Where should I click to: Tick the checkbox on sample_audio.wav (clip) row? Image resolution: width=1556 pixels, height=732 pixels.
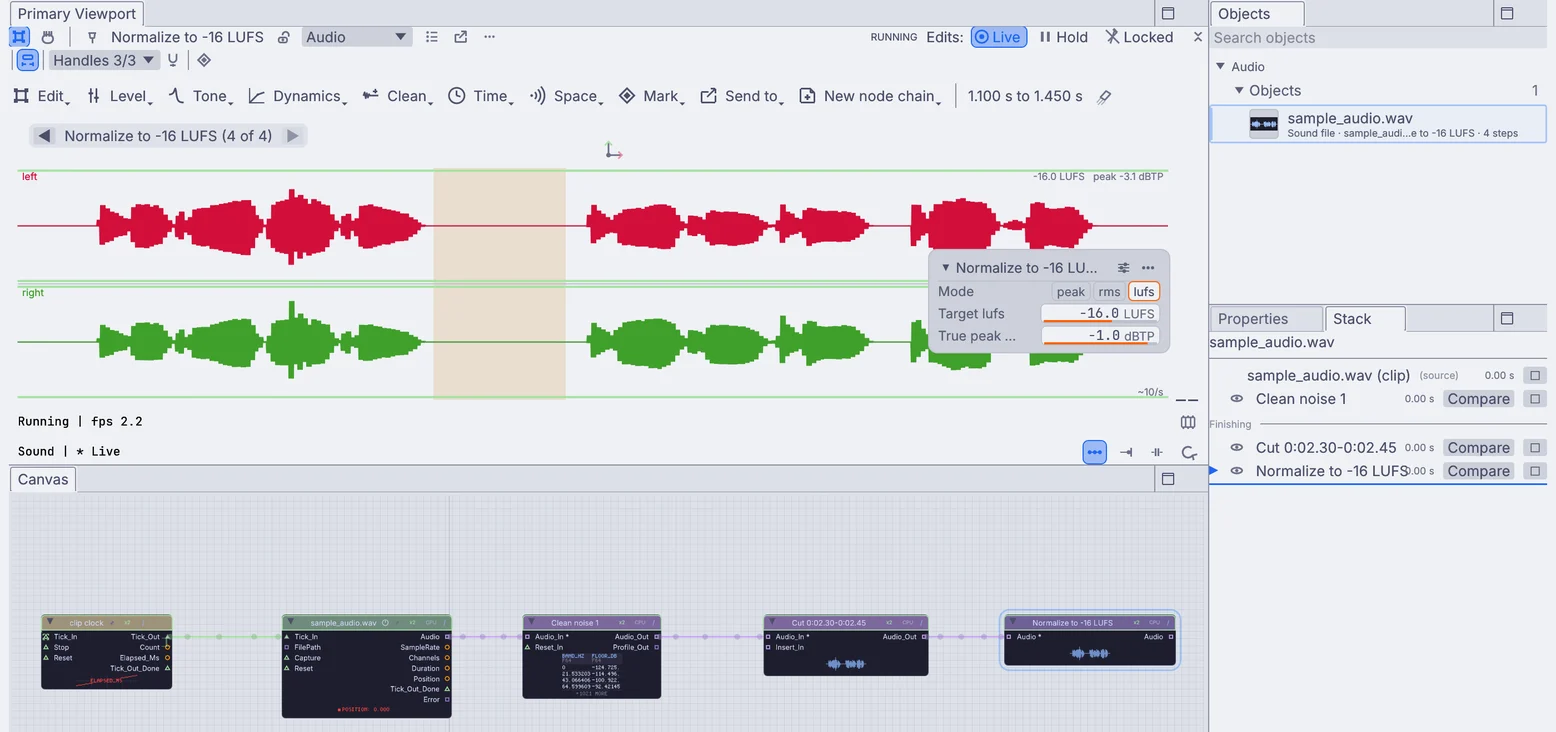(x=1535, y=376)
